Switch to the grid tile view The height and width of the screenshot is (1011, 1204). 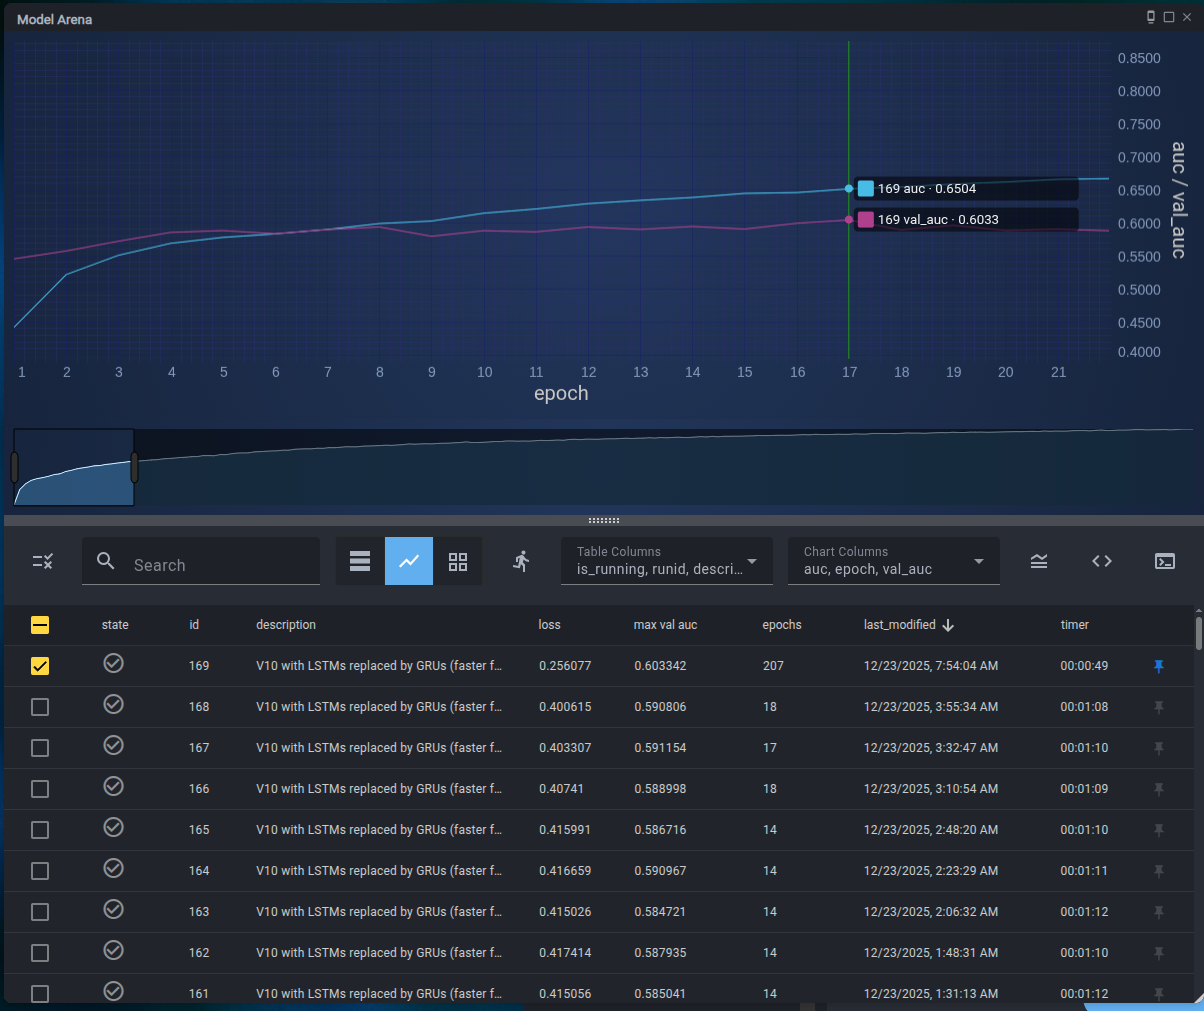click(458, 561)
